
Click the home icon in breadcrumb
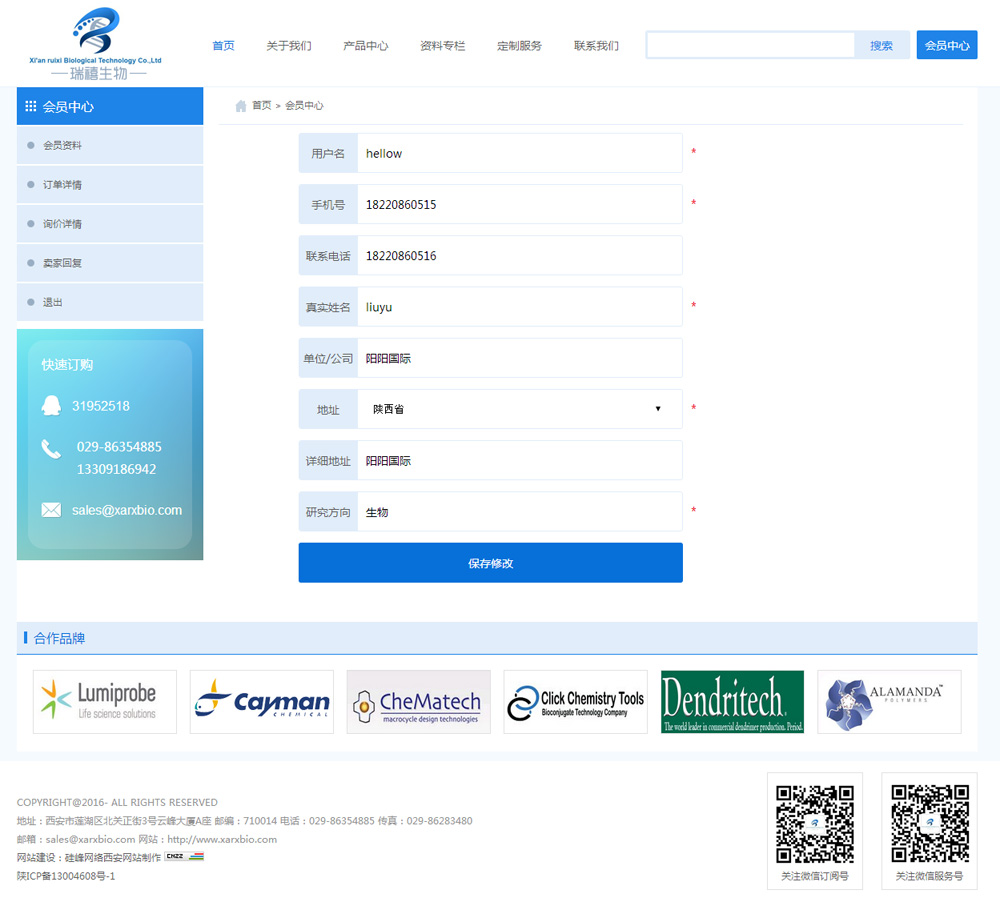click(240, 106)
